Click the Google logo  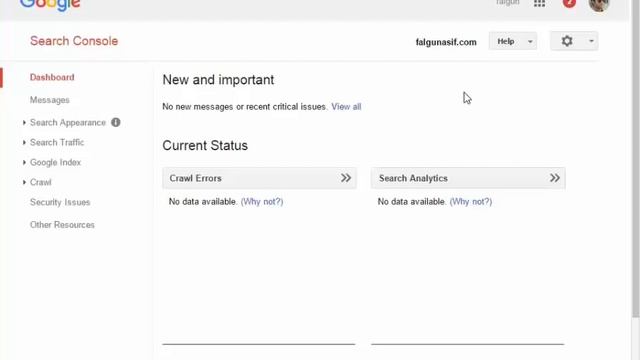(50, 5)
